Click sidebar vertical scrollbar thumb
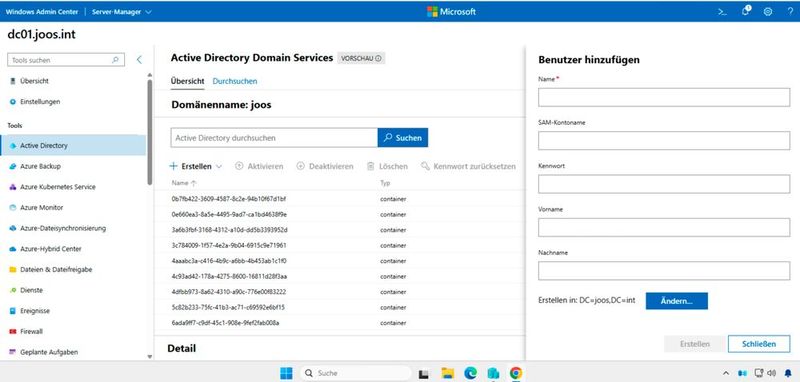Viewport: 800px width, 382px height. coord(149,132)
